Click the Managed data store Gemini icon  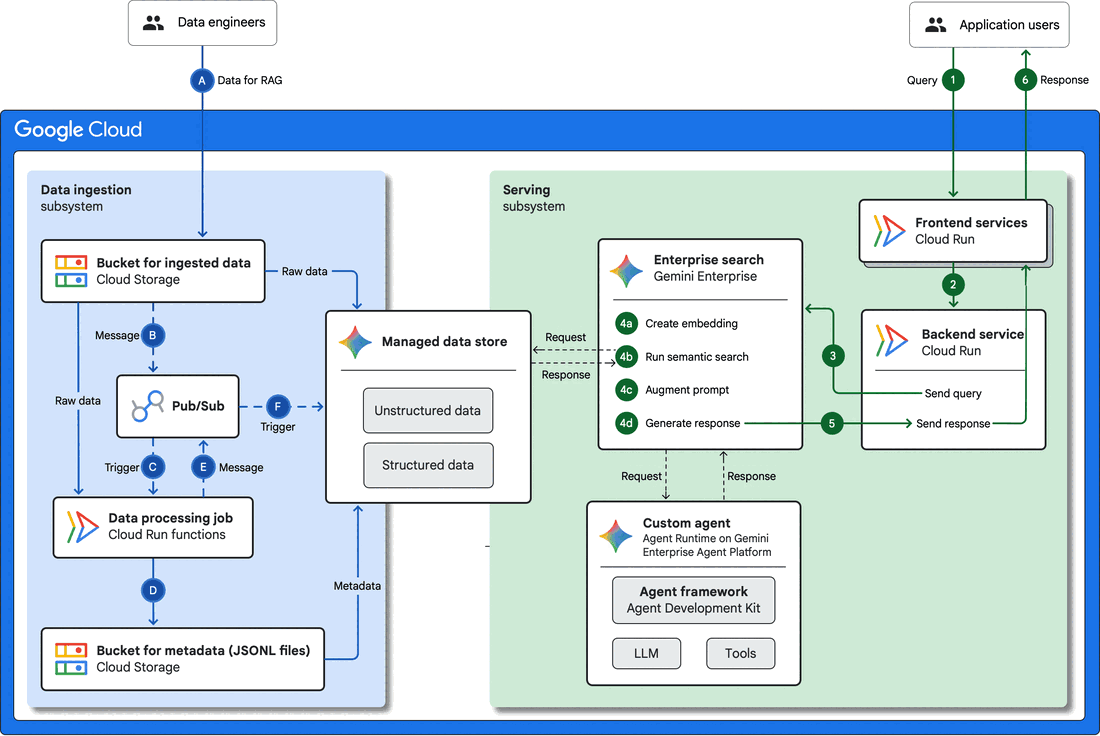pyautogui.click(x=355, y=342)
